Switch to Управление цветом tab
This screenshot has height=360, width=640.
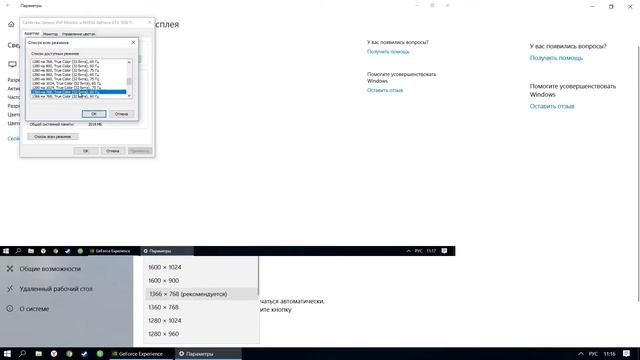pyautogui.click(x=78, y=34)
